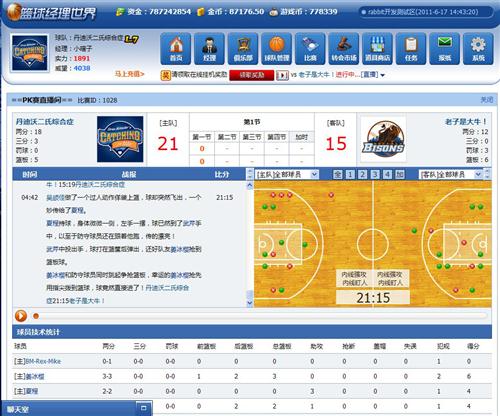Click commentary scrollbar down arrow

click(x=250, y=303)
